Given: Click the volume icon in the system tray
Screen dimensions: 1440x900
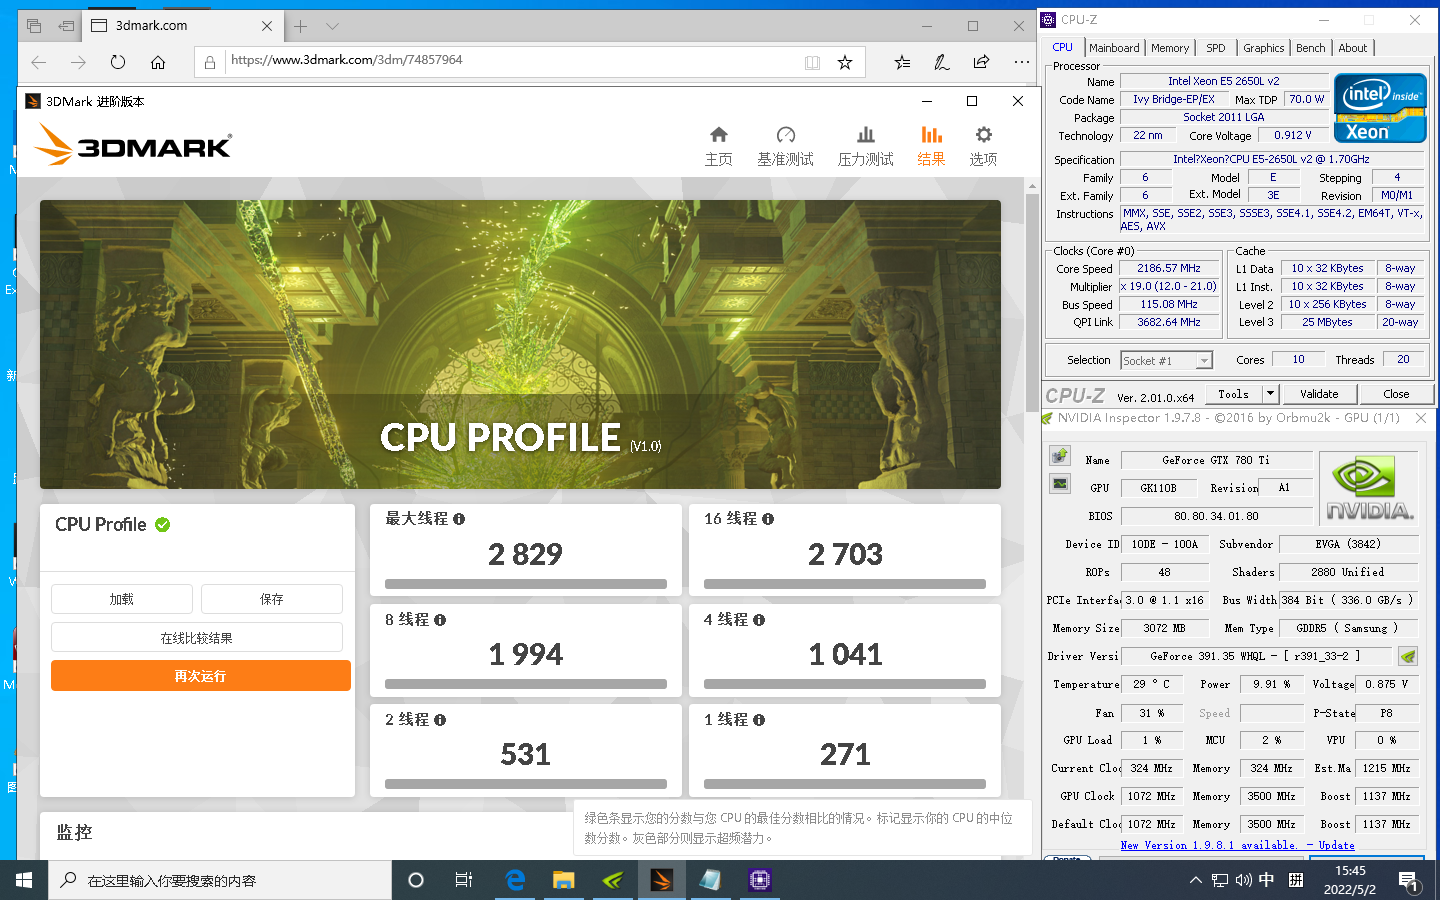Looking at the screenshot, I should (1243, 881).
